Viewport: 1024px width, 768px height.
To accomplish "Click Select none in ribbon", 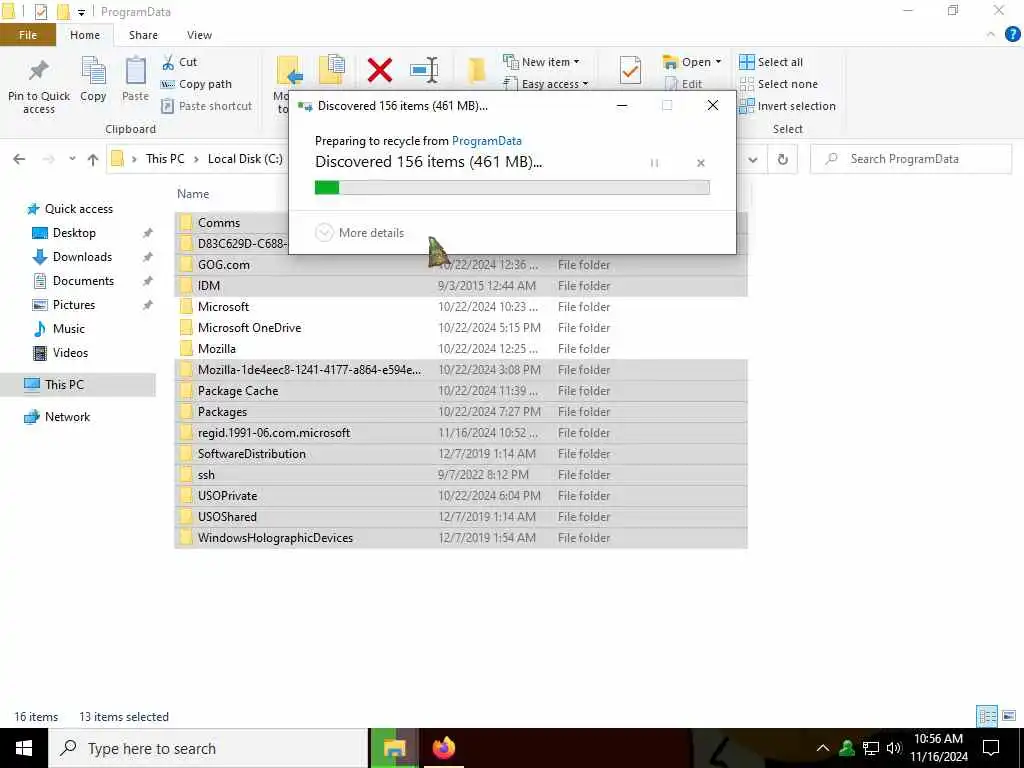I will point(778,84).
